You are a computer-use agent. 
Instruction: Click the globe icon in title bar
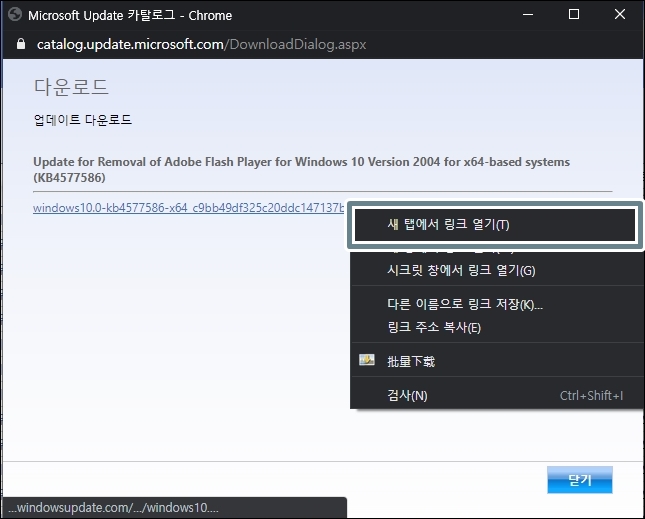tap(15, 14)
